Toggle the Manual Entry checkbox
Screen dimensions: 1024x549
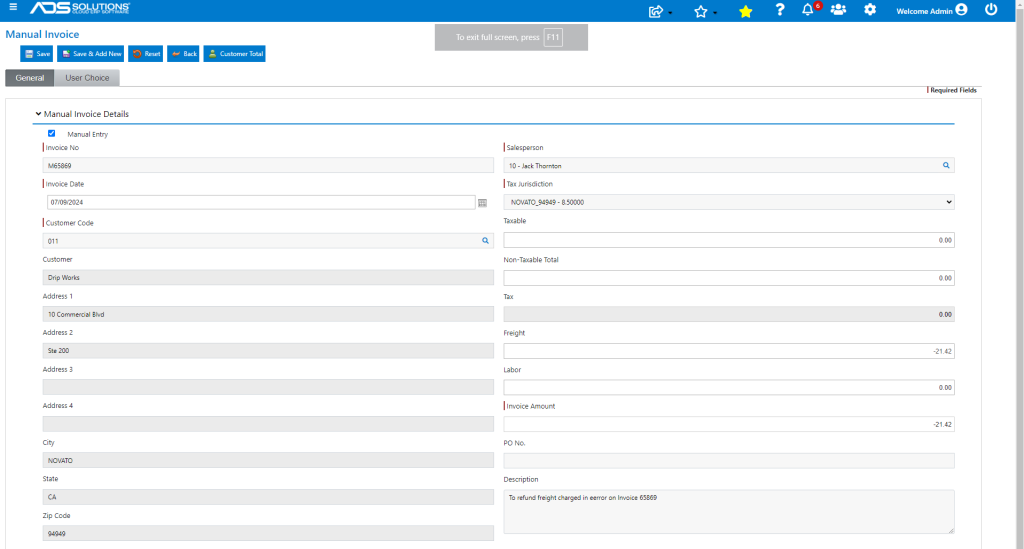[52, 133]
